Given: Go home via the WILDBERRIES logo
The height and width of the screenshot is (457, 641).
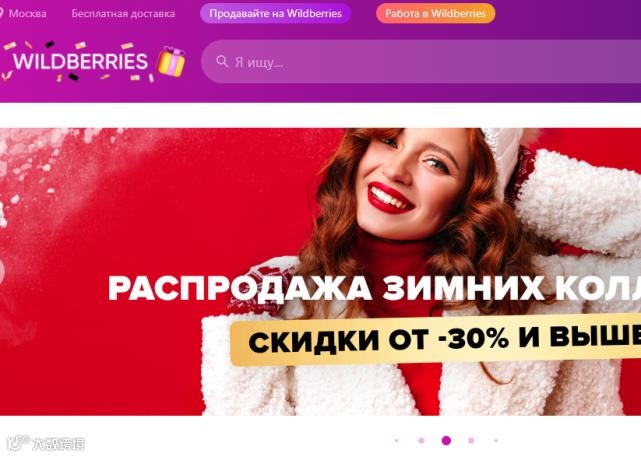Looking at the screenshot, I should tap(80, 61).
